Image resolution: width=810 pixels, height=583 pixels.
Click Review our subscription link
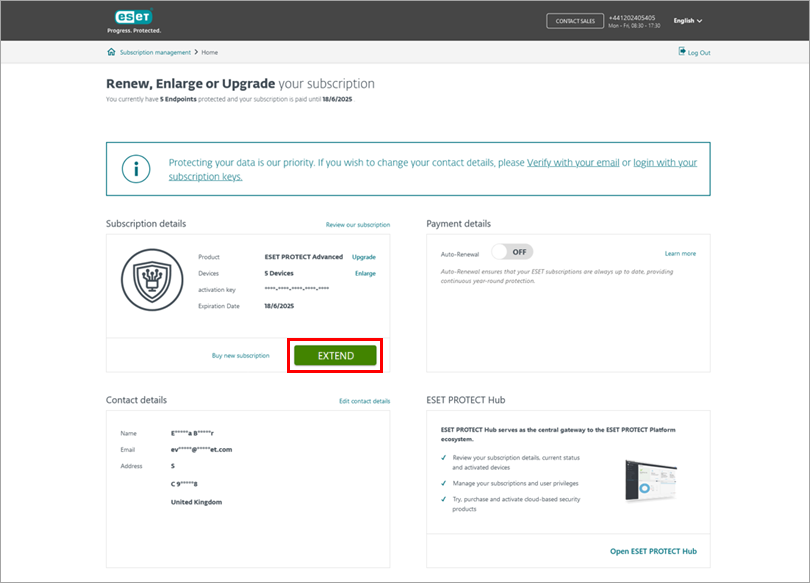click(x=357, y=225)
